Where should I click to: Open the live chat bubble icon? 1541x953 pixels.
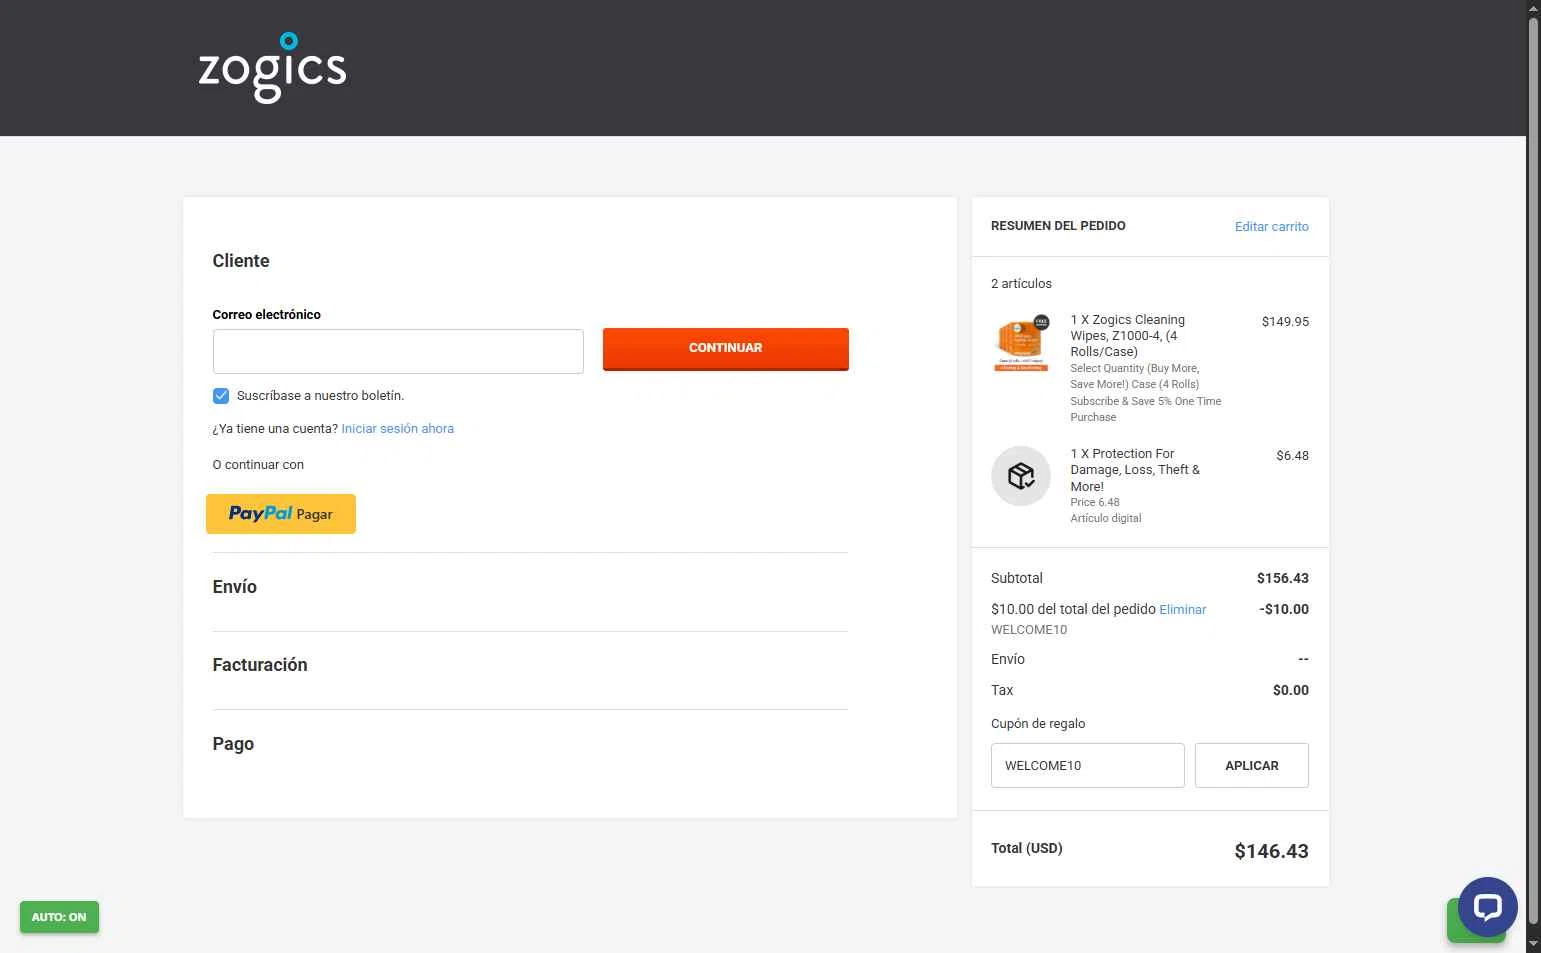(1487, 906)
